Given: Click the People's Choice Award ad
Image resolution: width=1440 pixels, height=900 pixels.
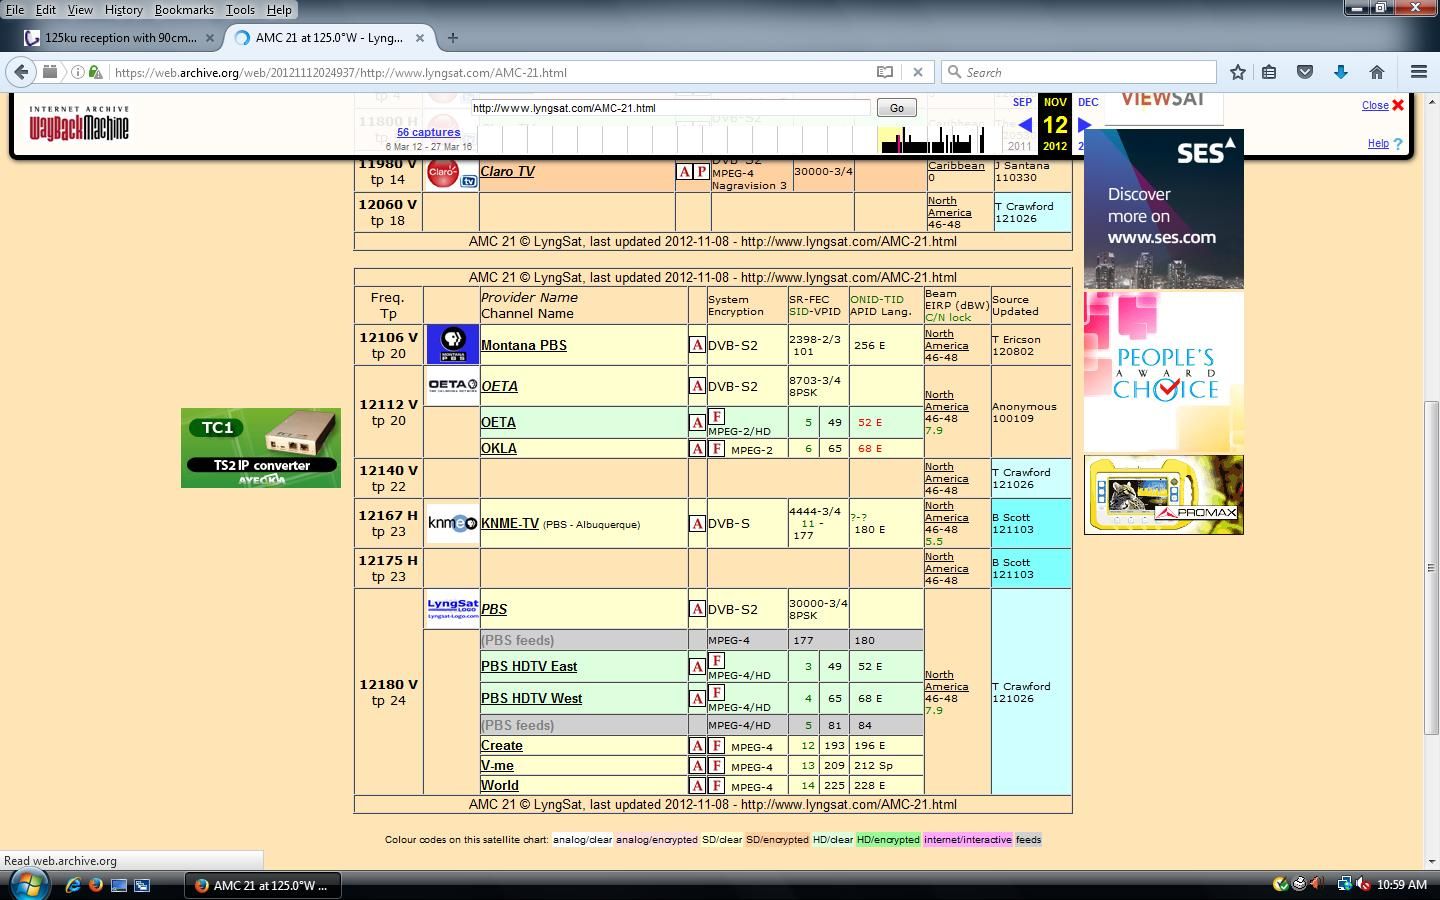Looking at the screenshot, I should pyautogui.click(x=1164, y=371).
